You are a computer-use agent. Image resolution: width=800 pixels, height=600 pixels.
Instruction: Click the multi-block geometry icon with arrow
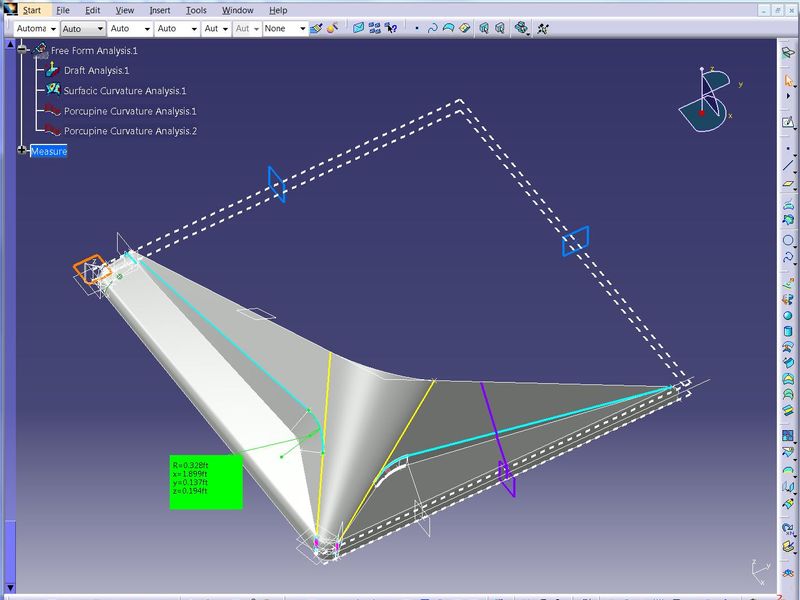tap(521, 28)
